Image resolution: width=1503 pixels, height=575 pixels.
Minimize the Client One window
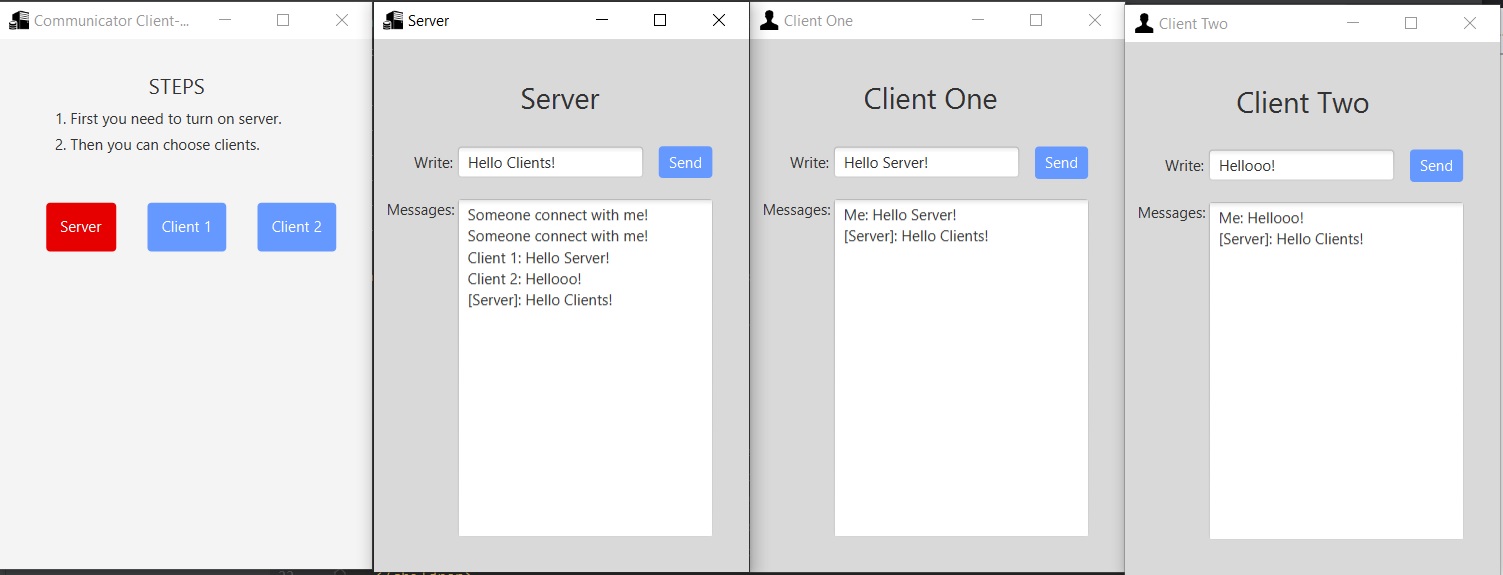[x=977, y=20]
